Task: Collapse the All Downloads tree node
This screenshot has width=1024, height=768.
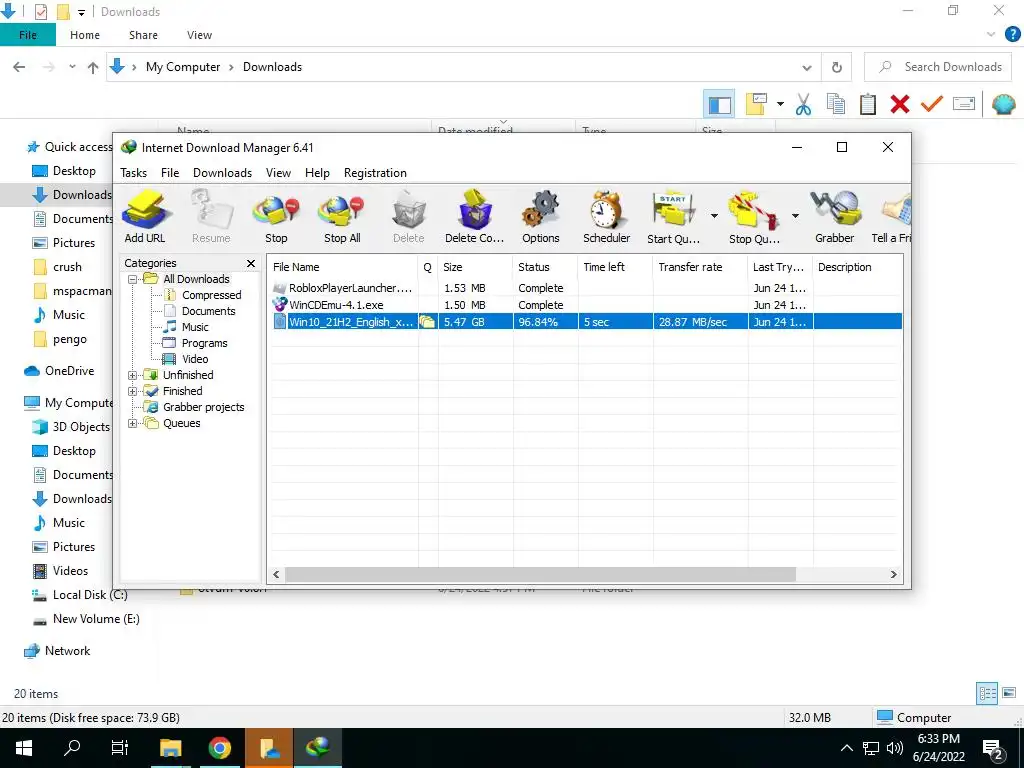Action: coord(132,280)
